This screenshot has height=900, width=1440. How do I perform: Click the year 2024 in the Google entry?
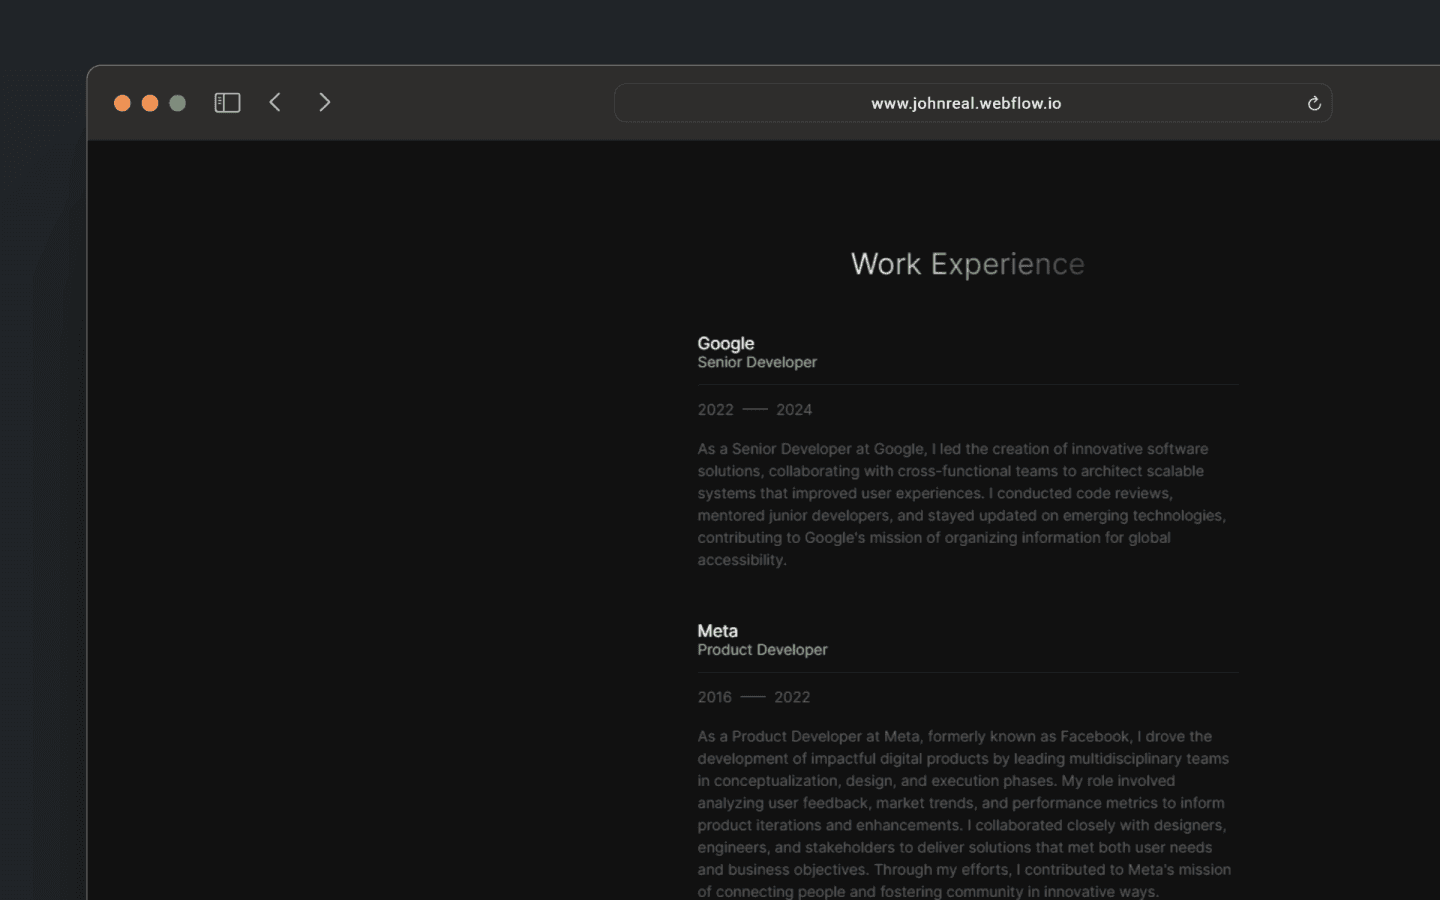[794, 410]
